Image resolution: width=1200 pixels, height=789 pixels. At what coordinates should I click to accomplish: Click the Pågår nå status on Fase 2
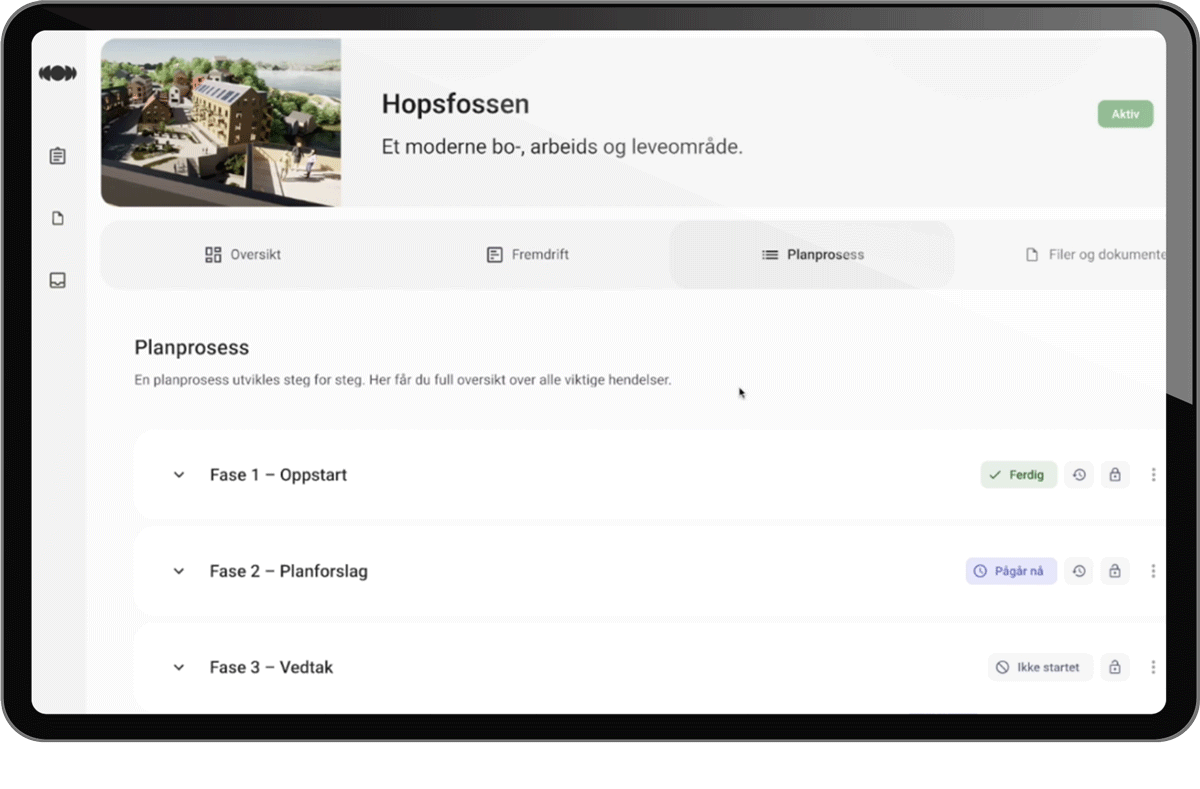pos(1011,571)
